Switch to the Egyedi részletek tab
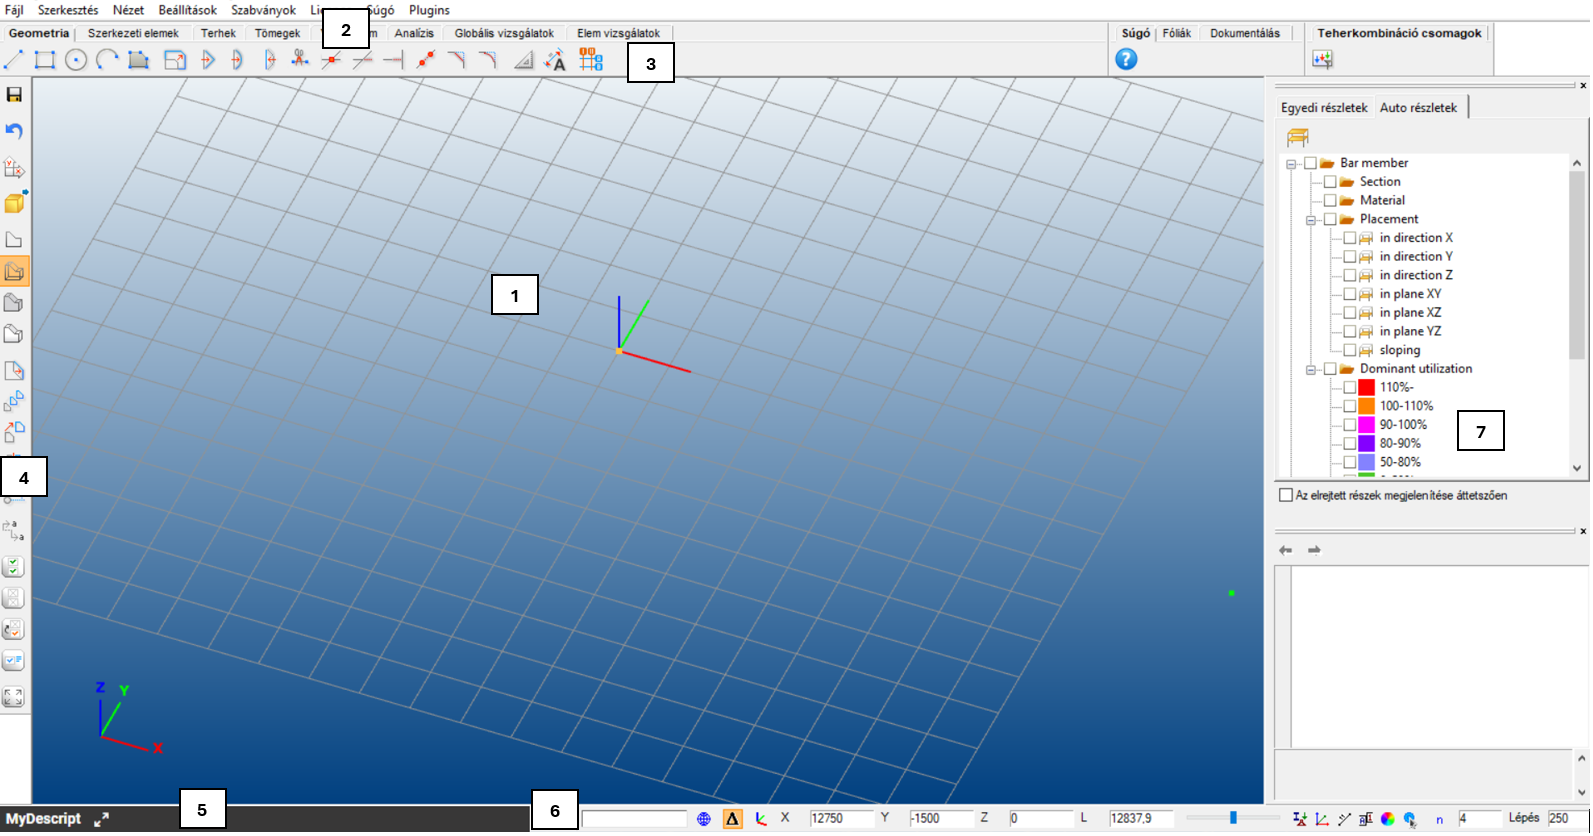The width and height of the screenshot is (1593, 836). coord(1324,107)
